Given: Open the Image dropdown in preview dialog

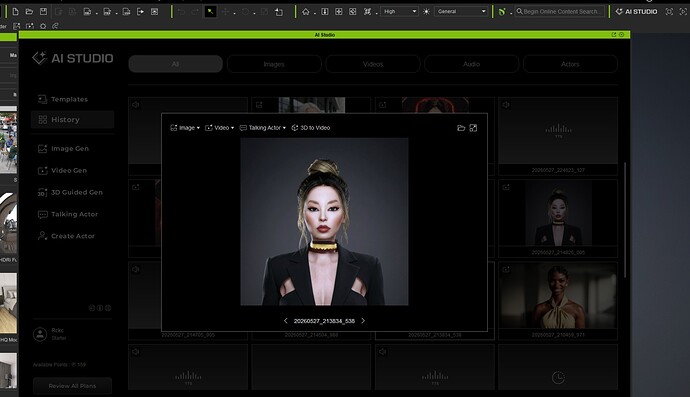Looking at the screenshot, I should pyautogui.click(x=185, y=128).
